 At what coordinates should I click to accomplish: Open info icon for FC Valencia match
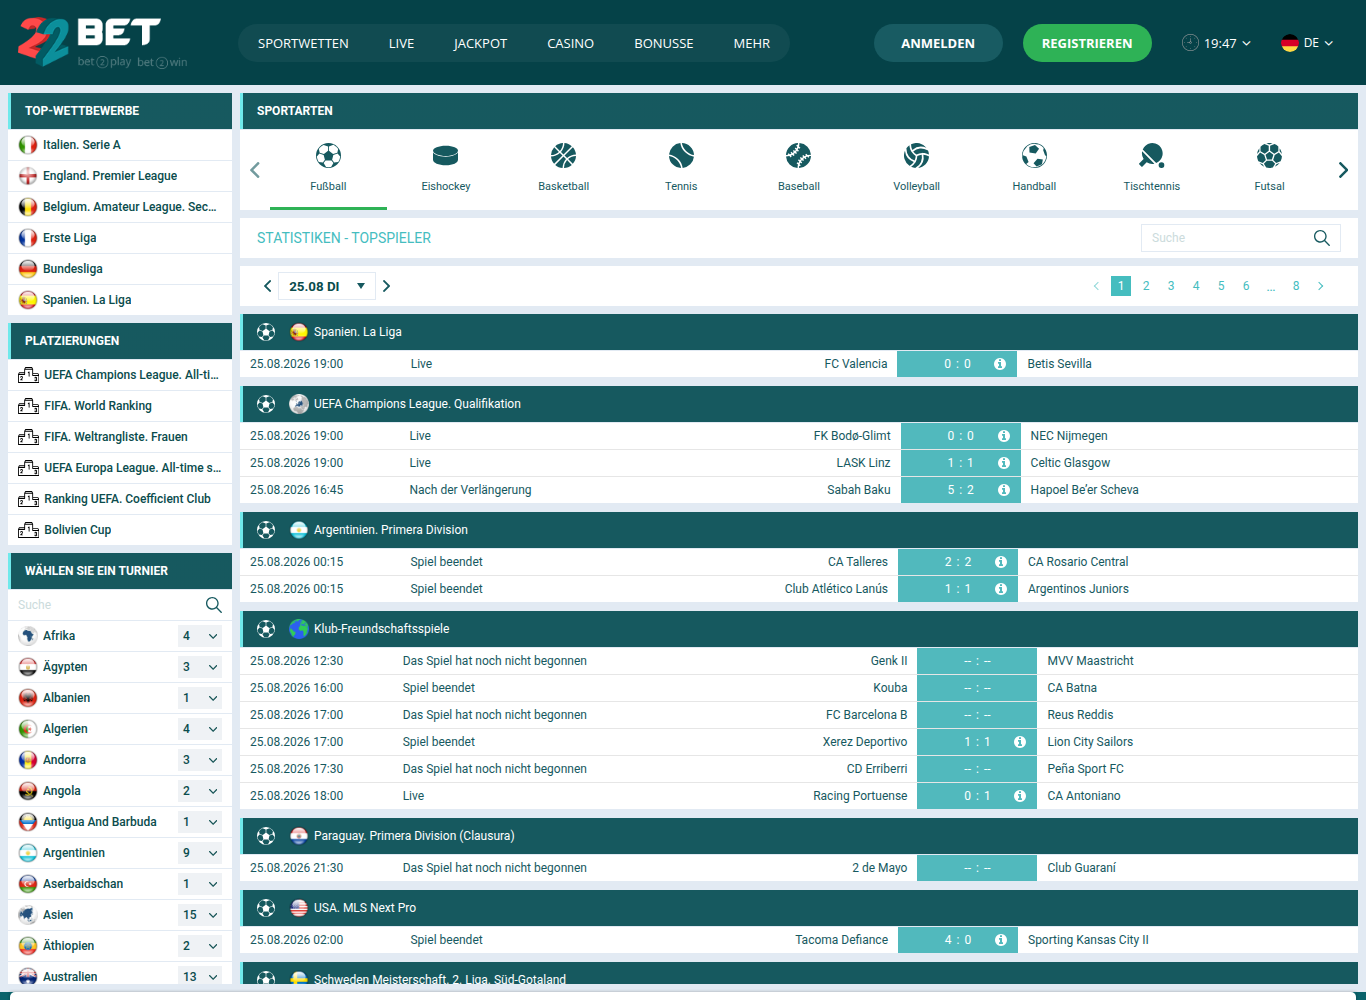pos(1000,364)
